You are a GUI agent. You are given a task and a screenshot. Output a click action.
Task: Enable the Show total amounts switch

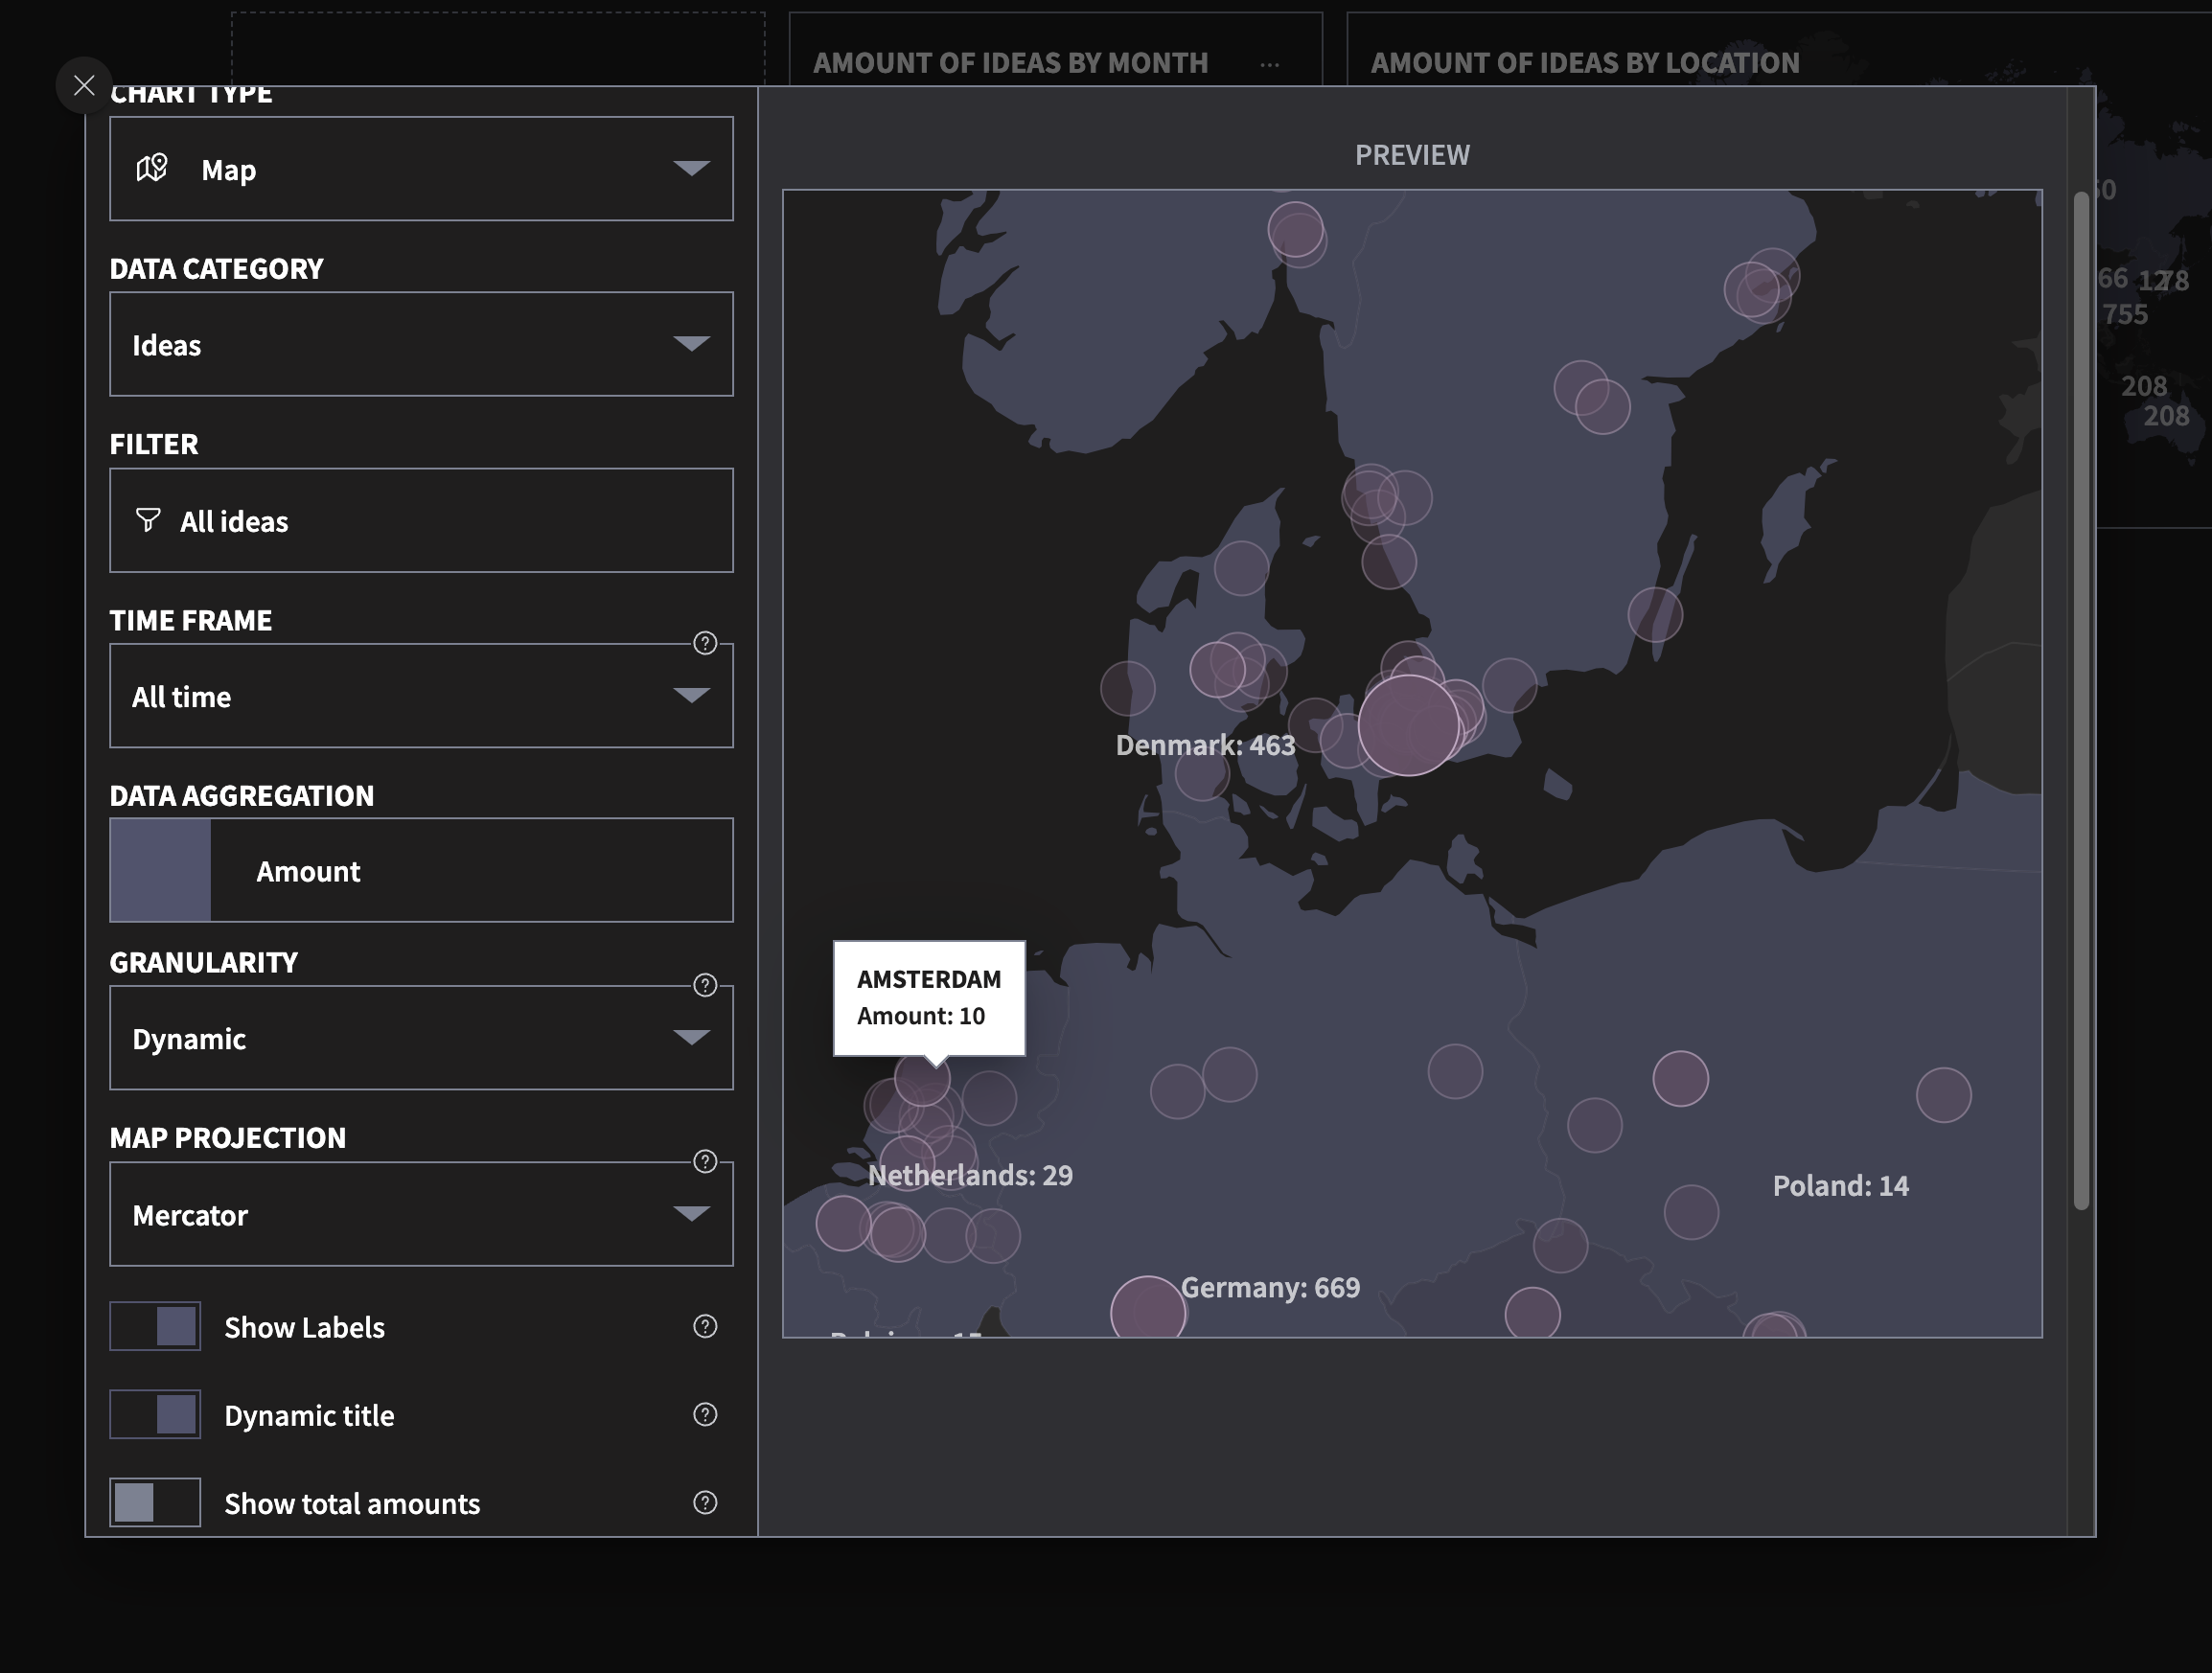coord(155,1502)
